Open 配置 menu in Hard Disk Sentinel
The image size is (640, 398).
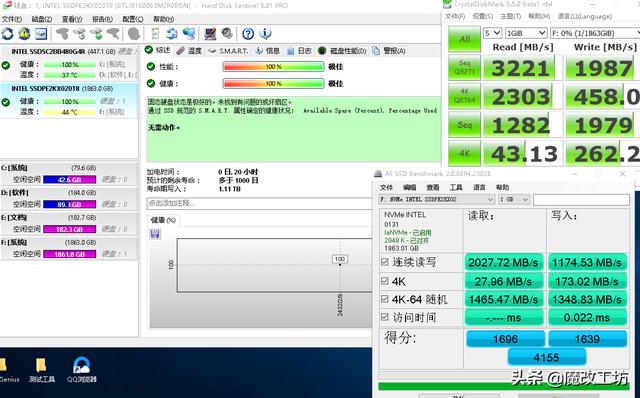pyautogui.click(x=133, y=19)
